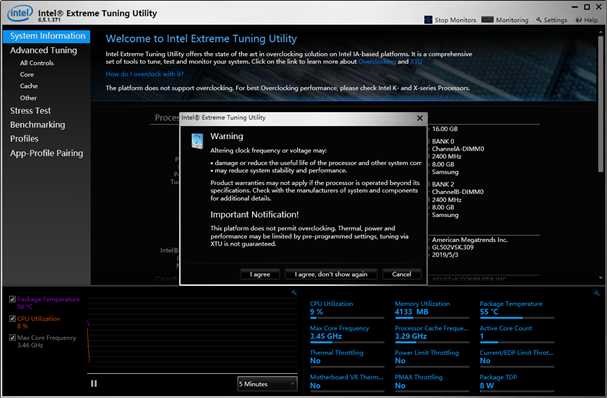
Task: Select Cache under Advanced Tuning
Action: [x=29, y=86]
